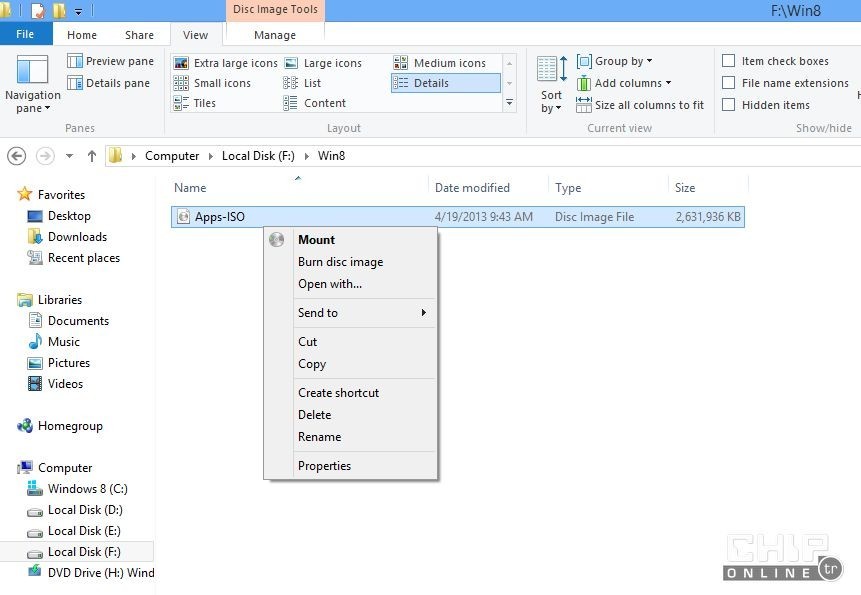Click the Disc Image Tools contextual tab

click(275, 10)
